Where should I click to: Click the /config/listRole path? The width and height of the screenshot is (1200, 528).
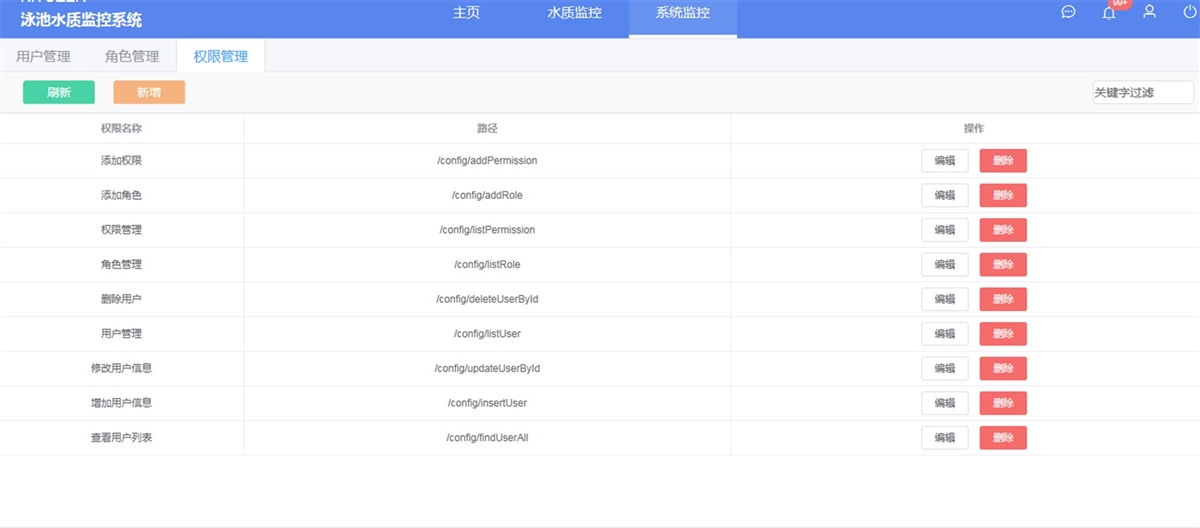tap(487, 265)
